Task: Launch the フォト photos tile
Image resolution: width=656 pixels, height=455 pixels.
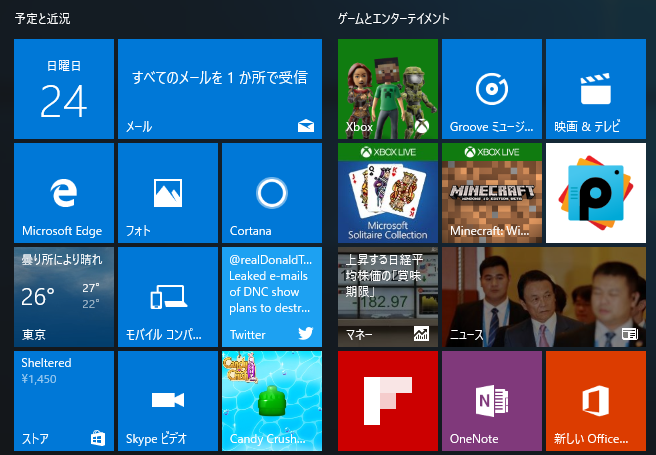Action: coord(168,193)
